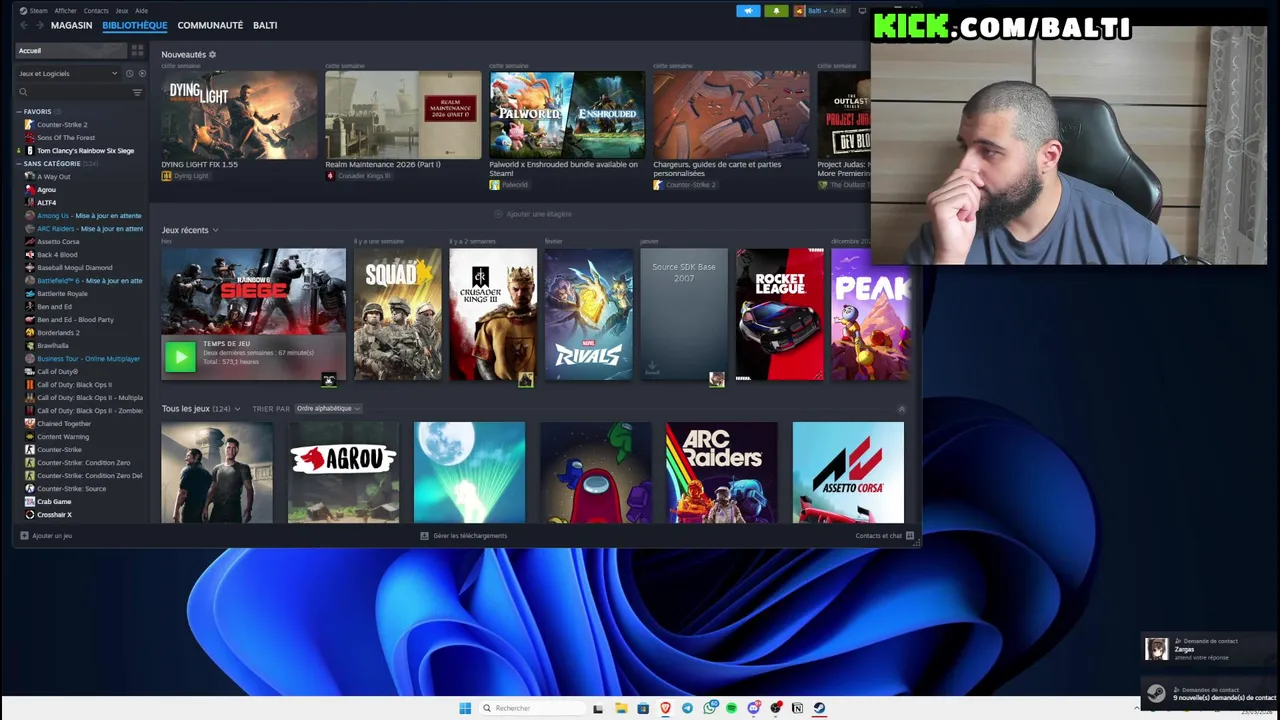The width and height of the screenshot is (1280, 720).
Task: Open the Jeux menu
Action: (122, 11)
